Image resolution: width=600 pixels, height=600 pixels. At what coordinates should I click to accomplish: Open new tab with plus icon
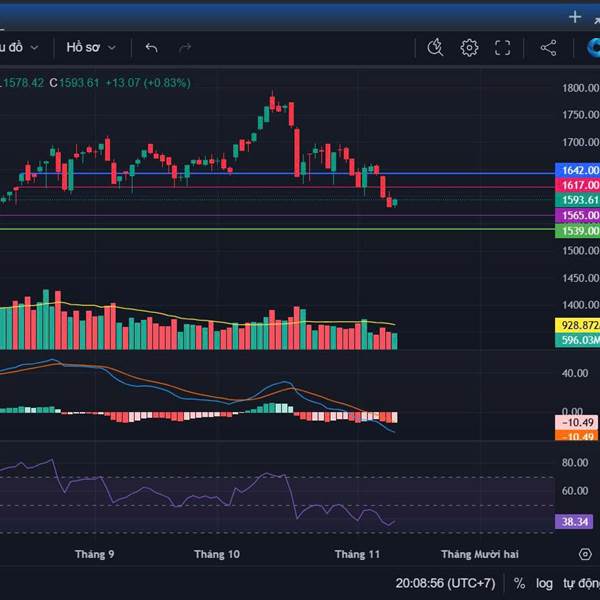pyautogui.click(x=575, y=16)
